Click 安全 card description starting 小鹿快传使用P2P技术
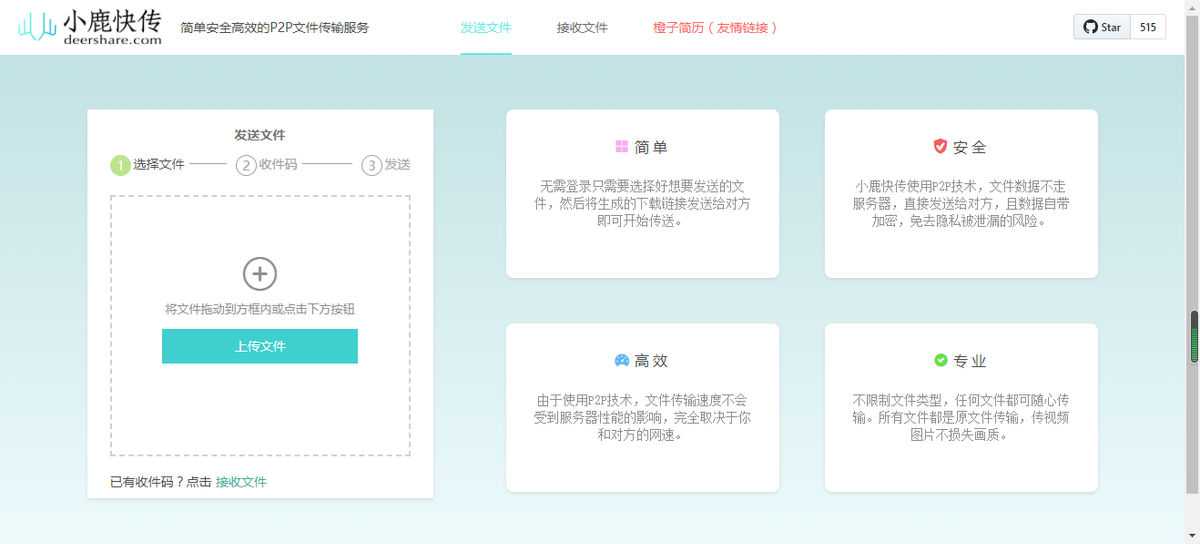Screen dimensions: 1200x544 961,203
